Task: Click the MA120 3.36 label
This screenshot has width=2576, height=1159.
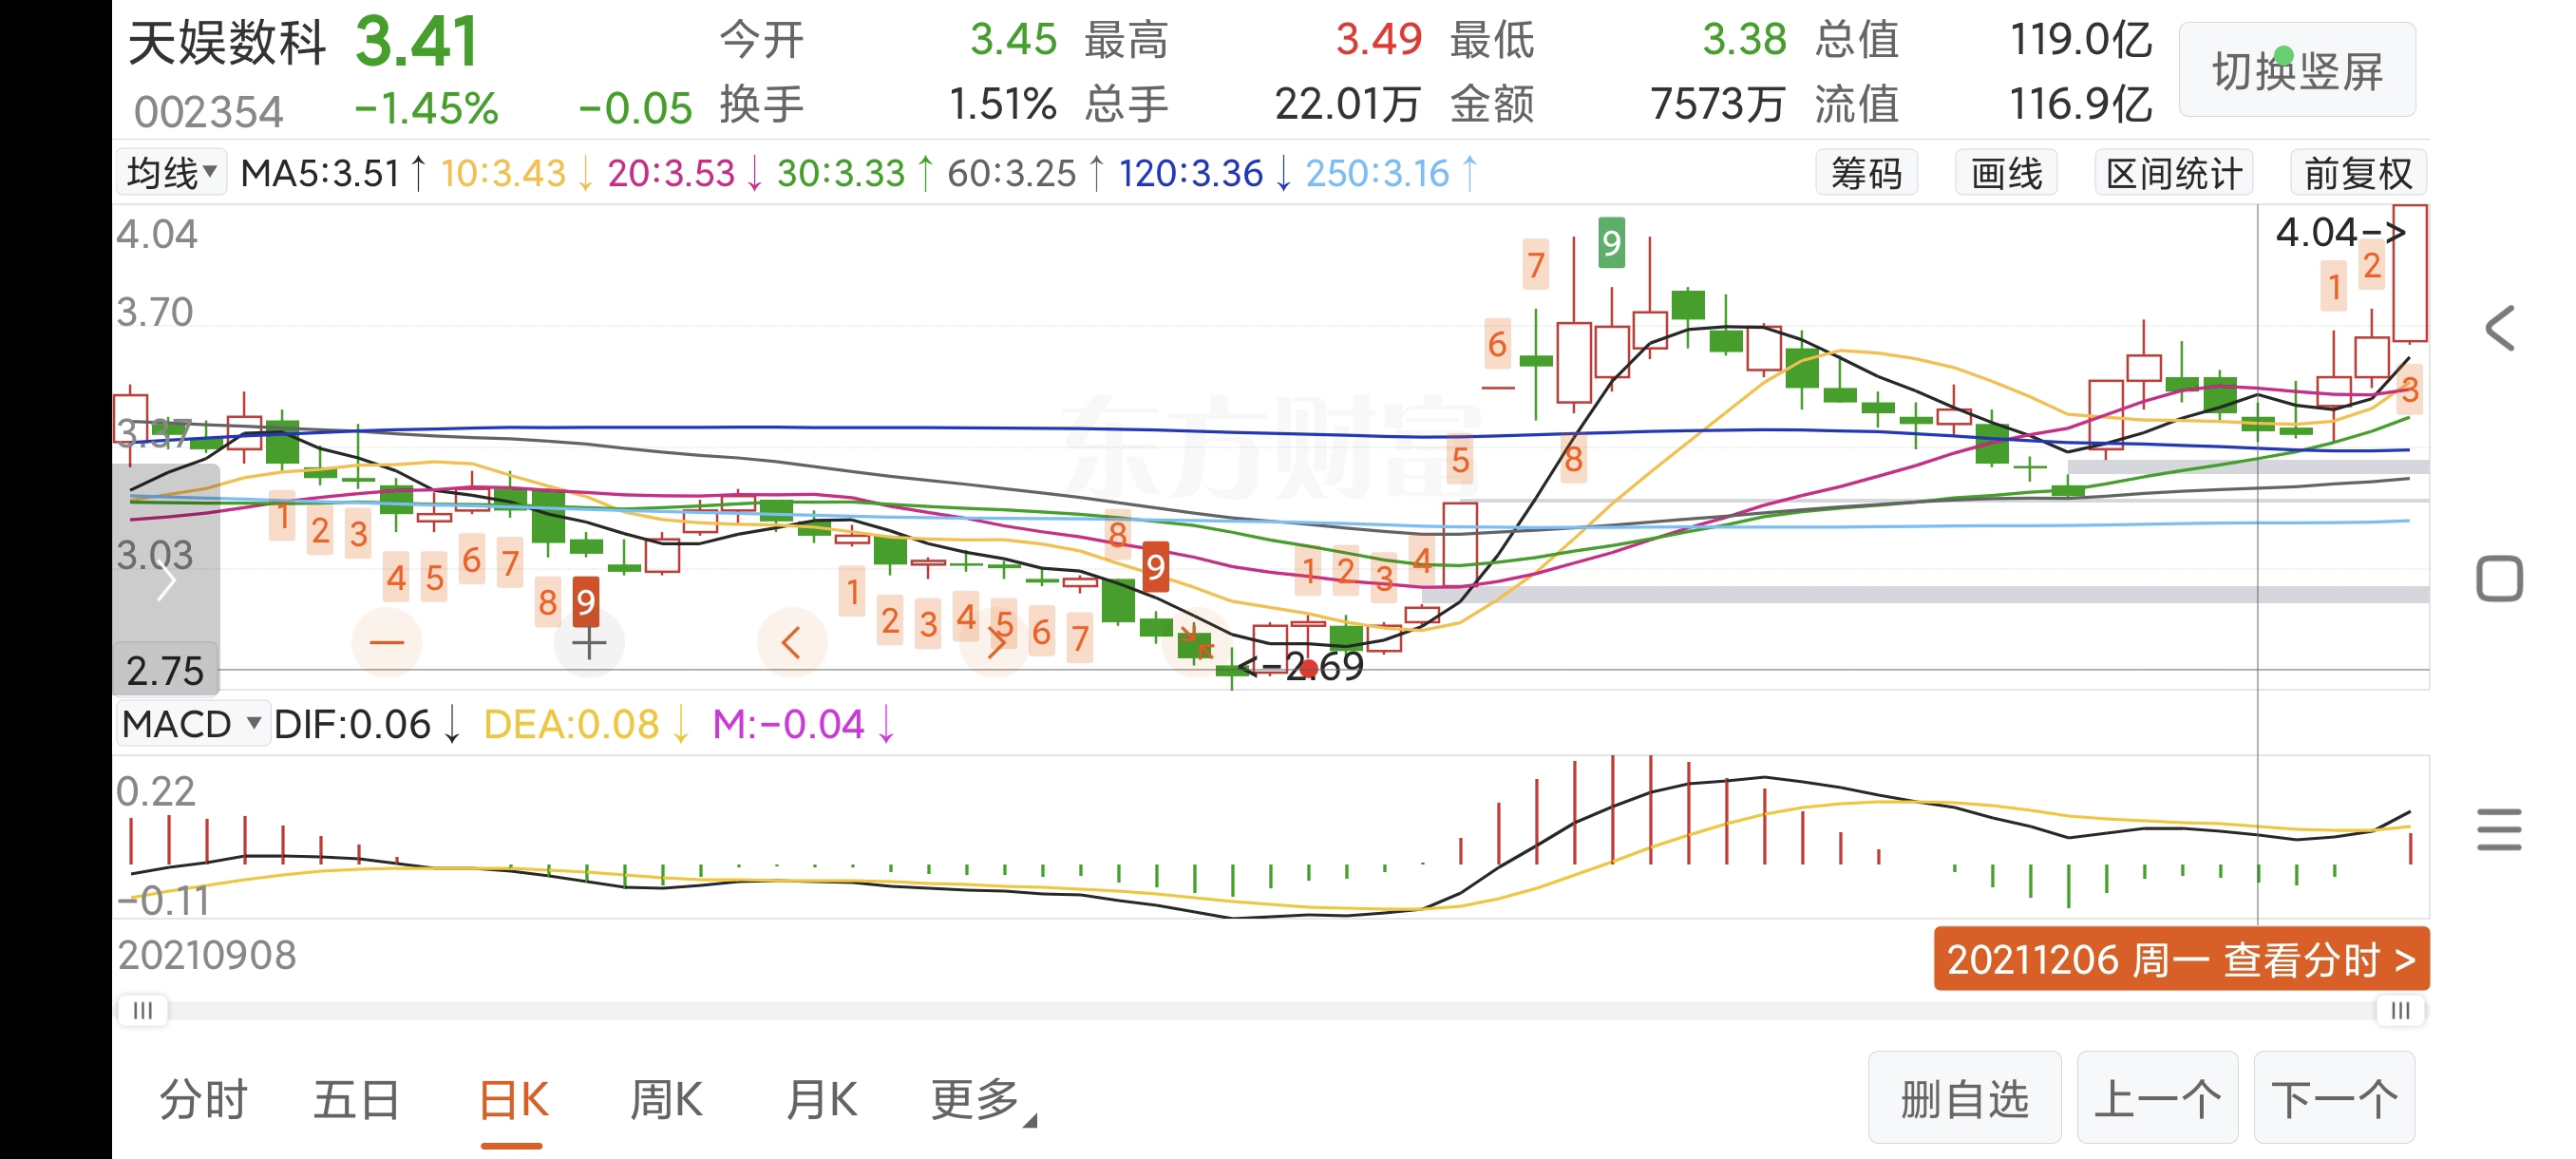Action: click(1204, 173)
